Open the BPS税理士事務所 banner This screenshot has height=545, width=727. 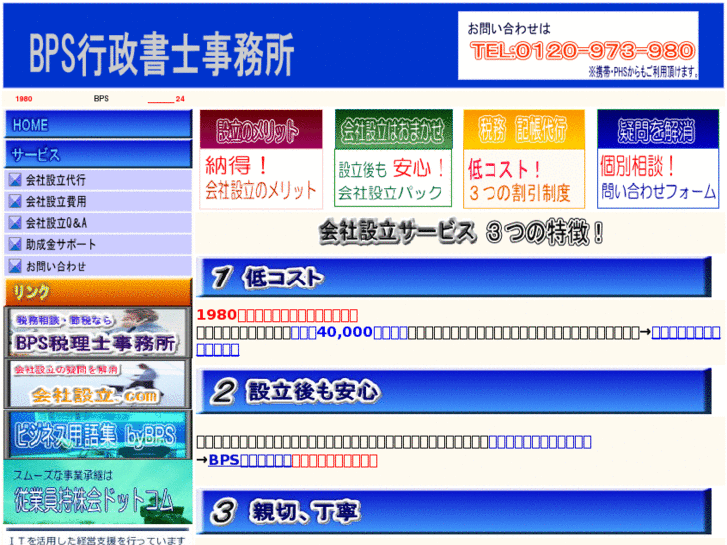click(97, 332)
